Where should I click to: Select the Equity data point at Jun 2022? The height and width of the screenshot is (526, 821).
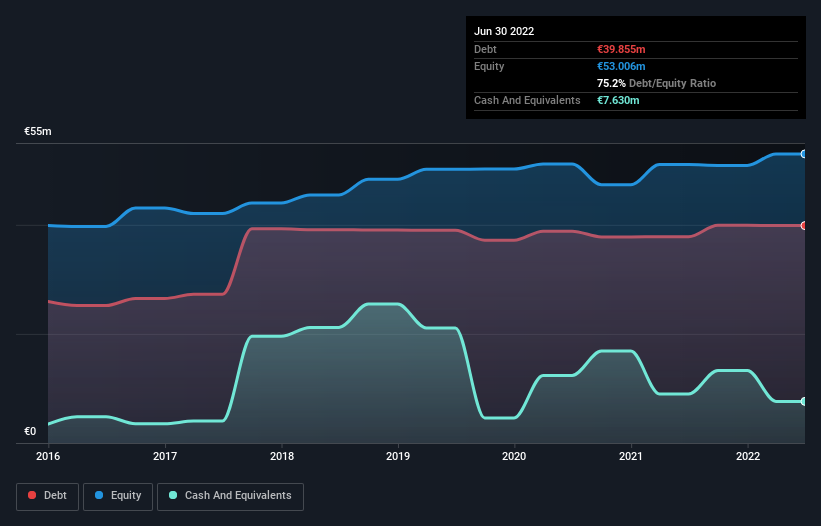[x=804, y=154]
